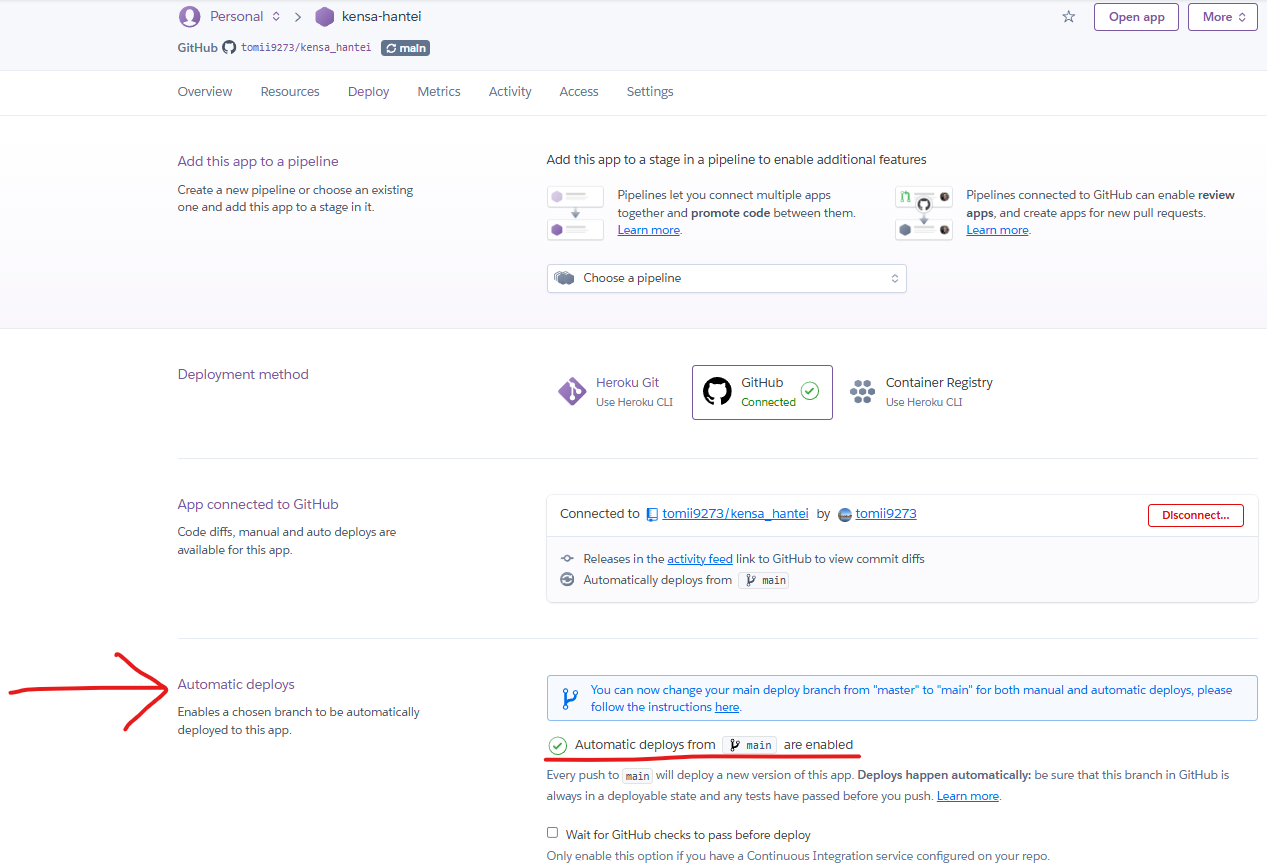Viewport: 1267px width, 868px height.
Task: Click the kensa-hantei app name in breadcrumb
Action: [x=382, y=16]
